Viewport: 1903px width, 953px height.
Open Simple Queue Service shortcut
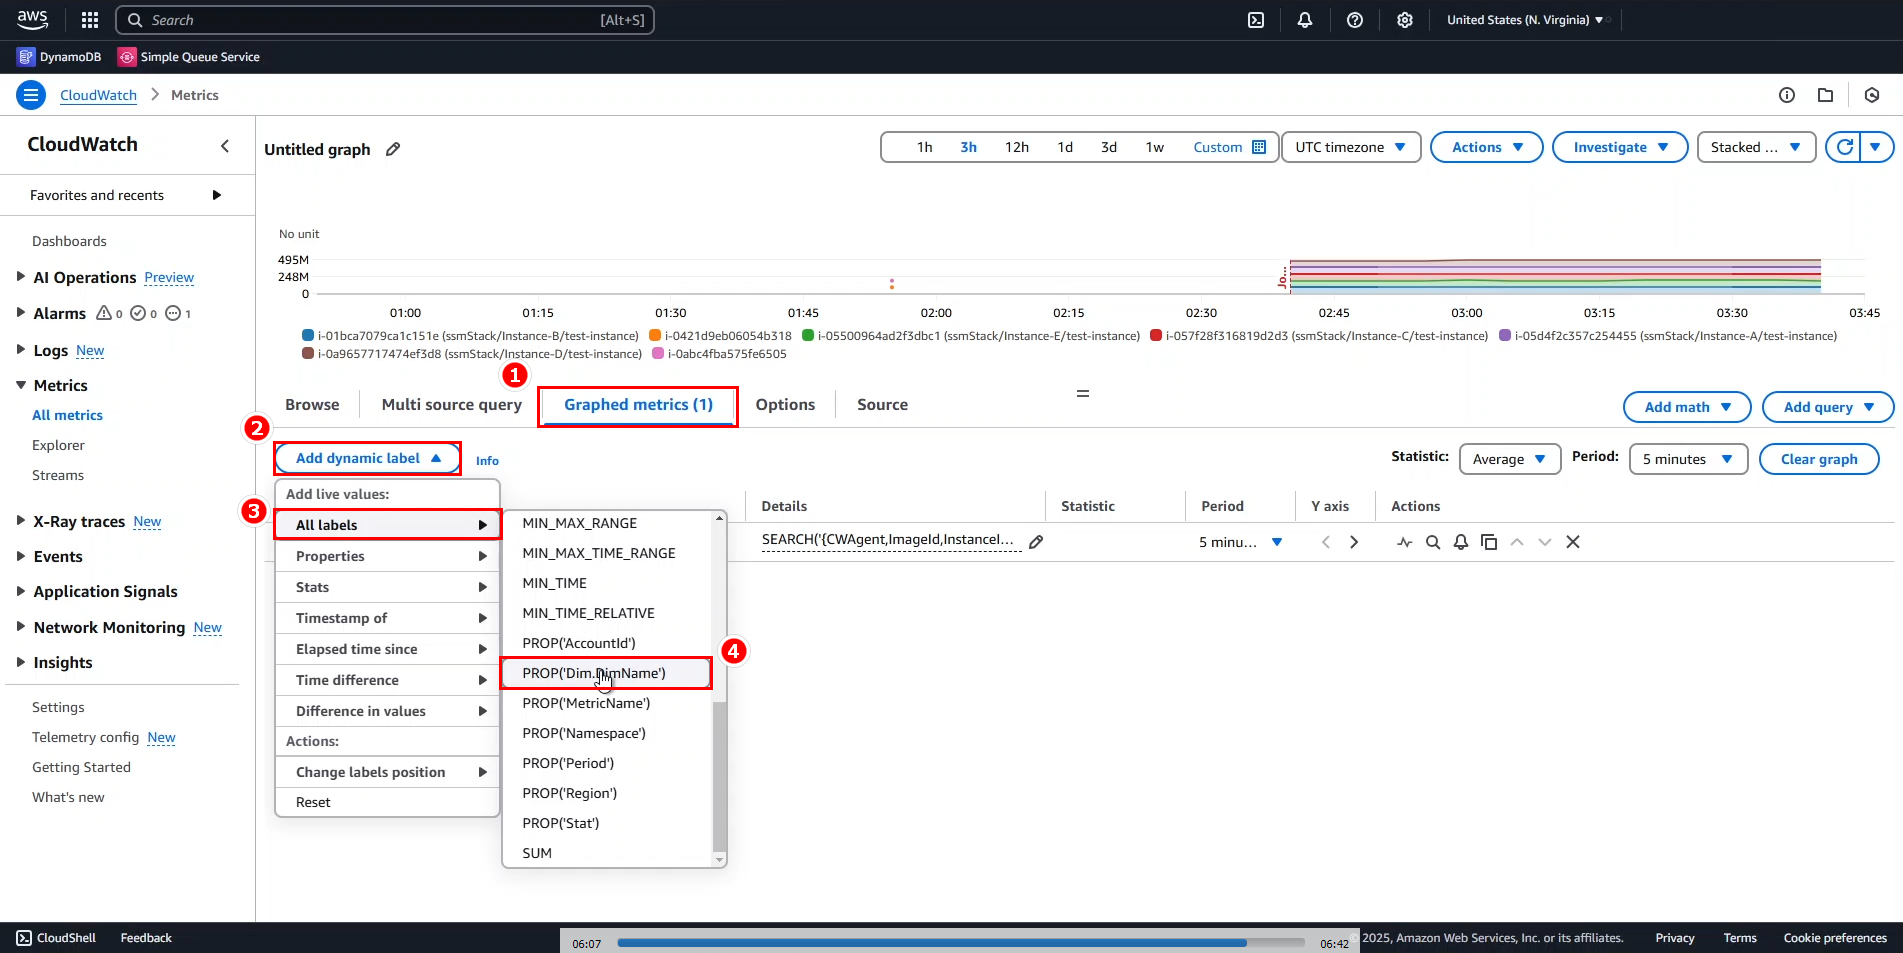coord(188,57)
